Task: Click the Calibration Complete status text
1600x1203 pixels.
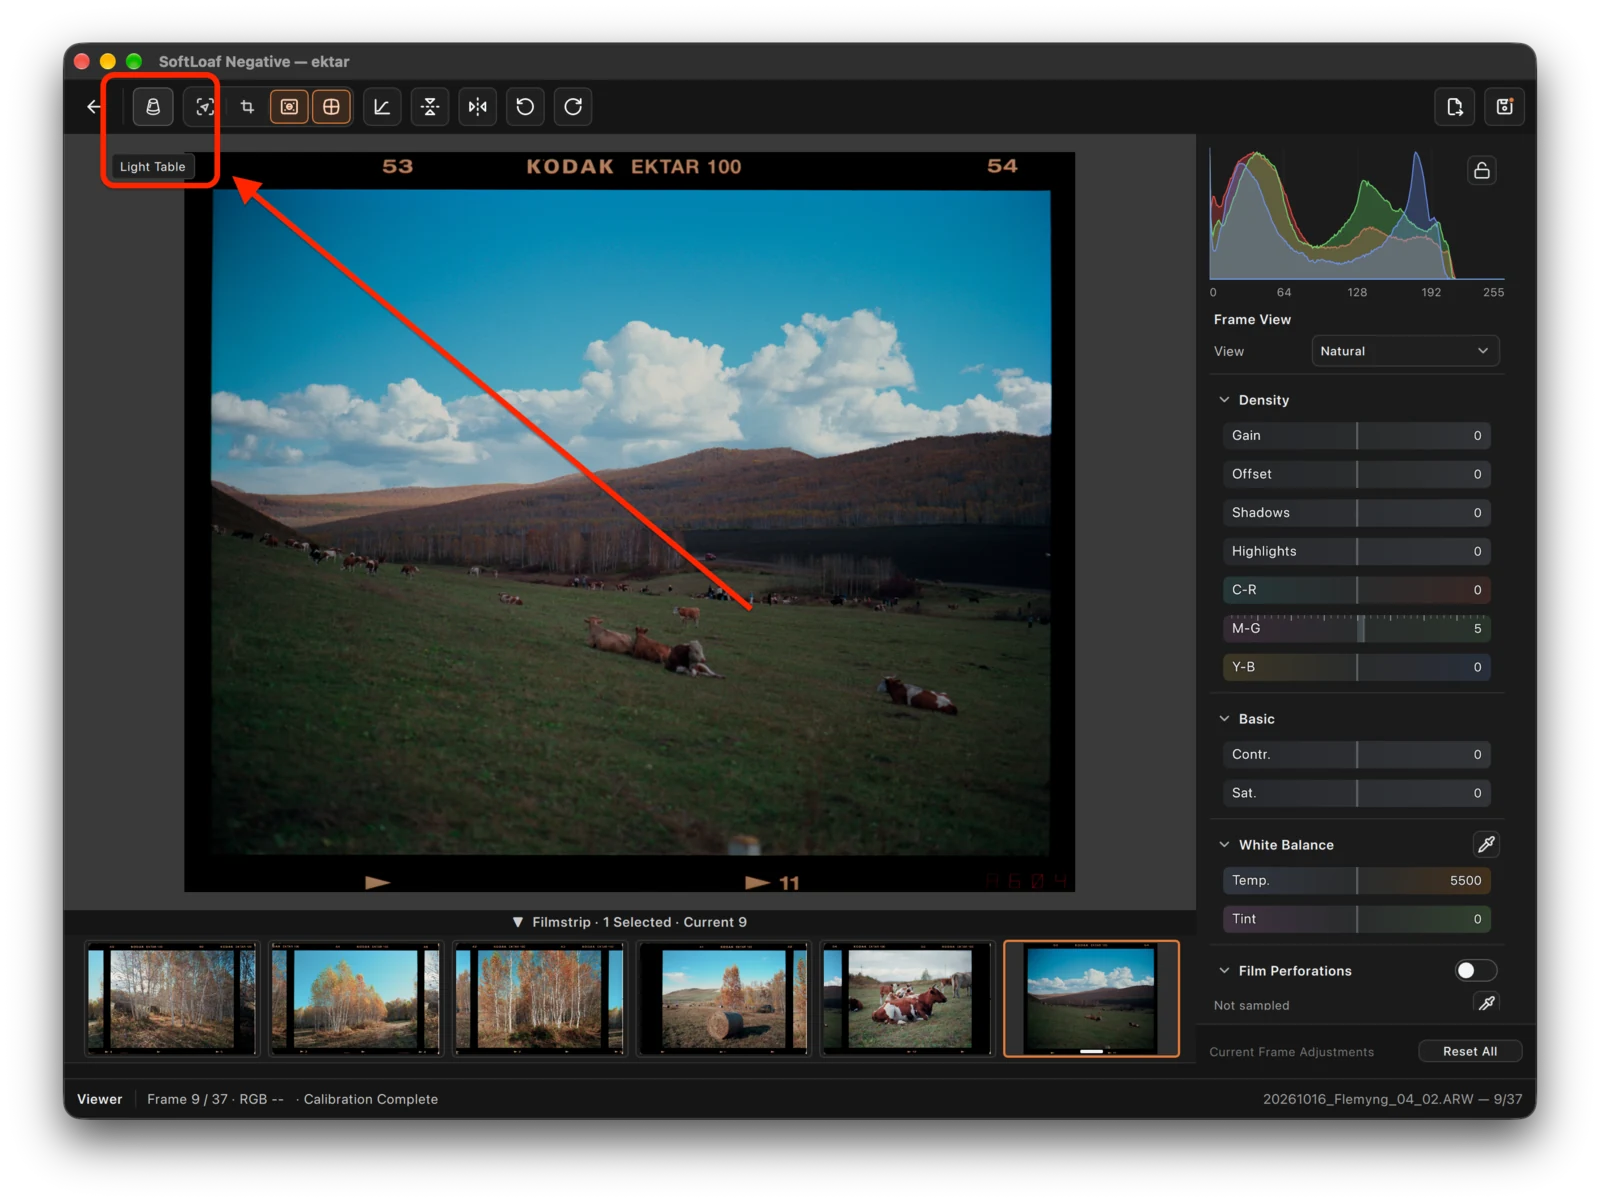Action: click(371, 1099)
